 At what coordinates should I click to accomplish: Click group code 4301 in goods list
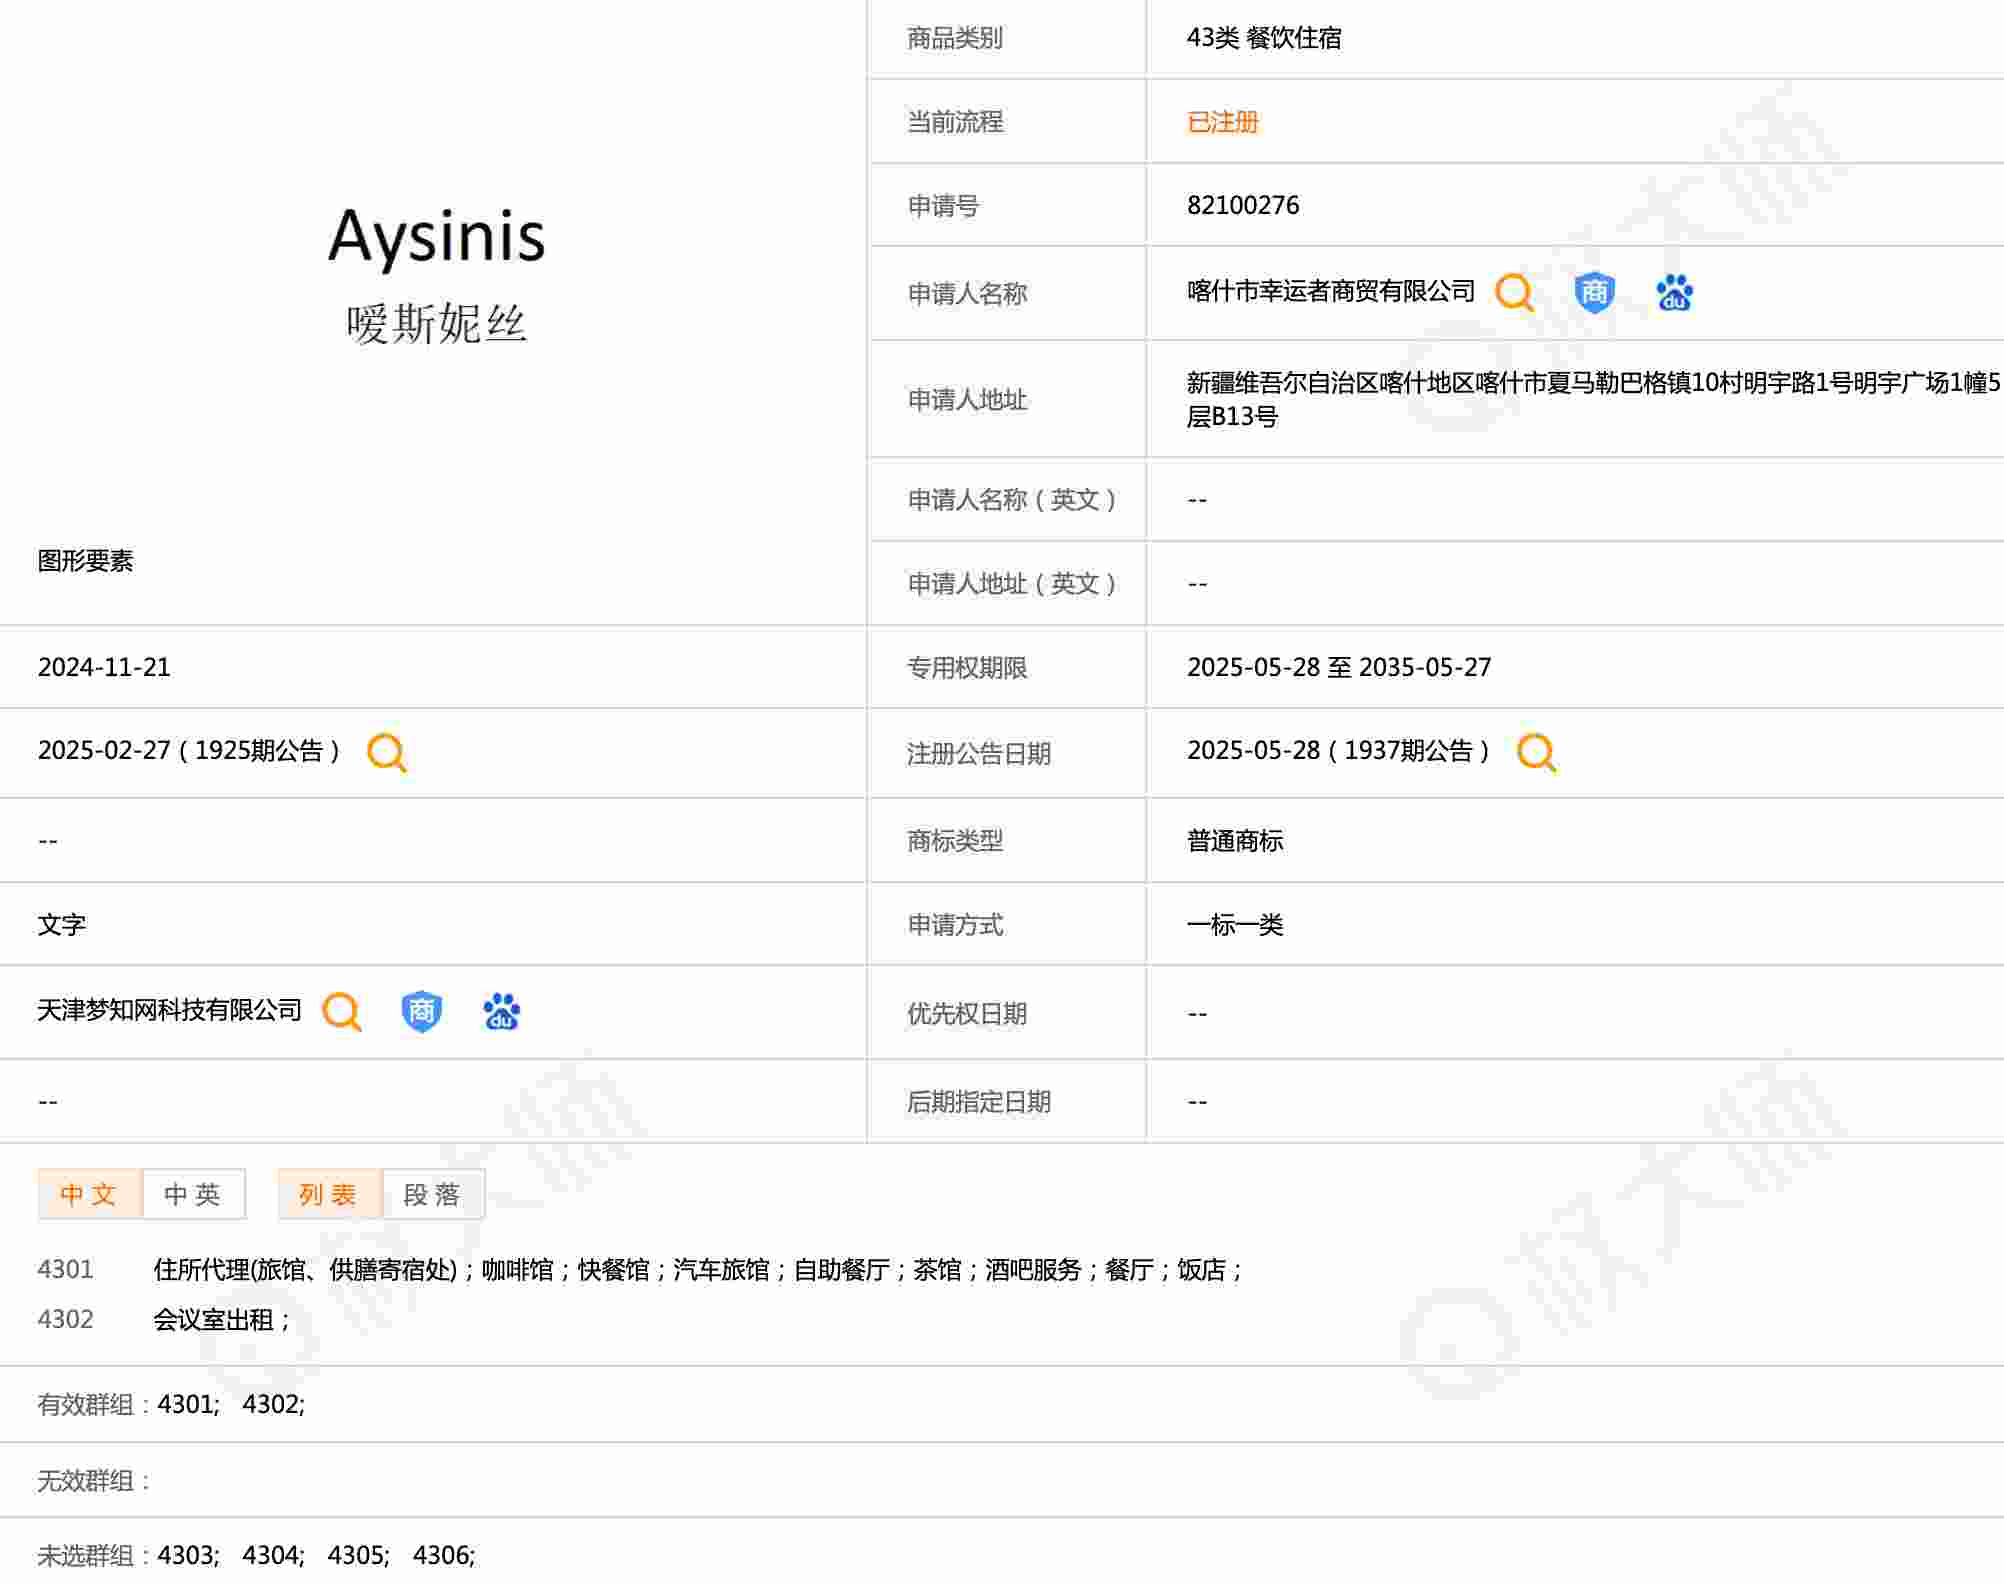[x=65, y=1270]
